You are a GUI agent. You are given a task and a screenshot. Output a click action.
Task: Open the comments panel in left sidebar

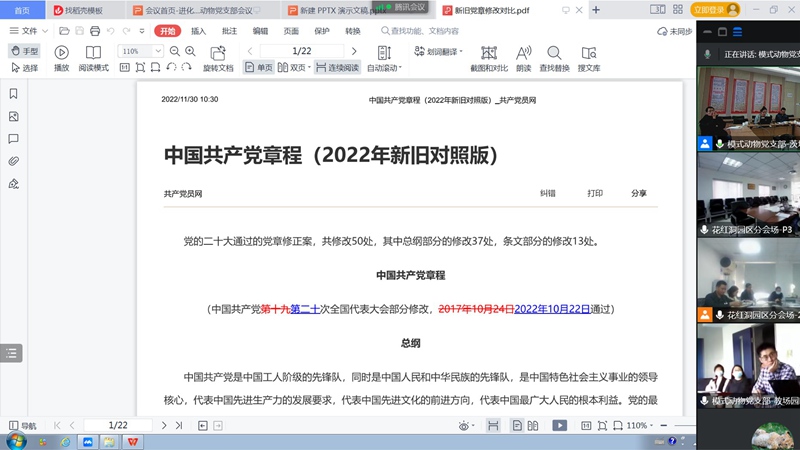(13, 139)
